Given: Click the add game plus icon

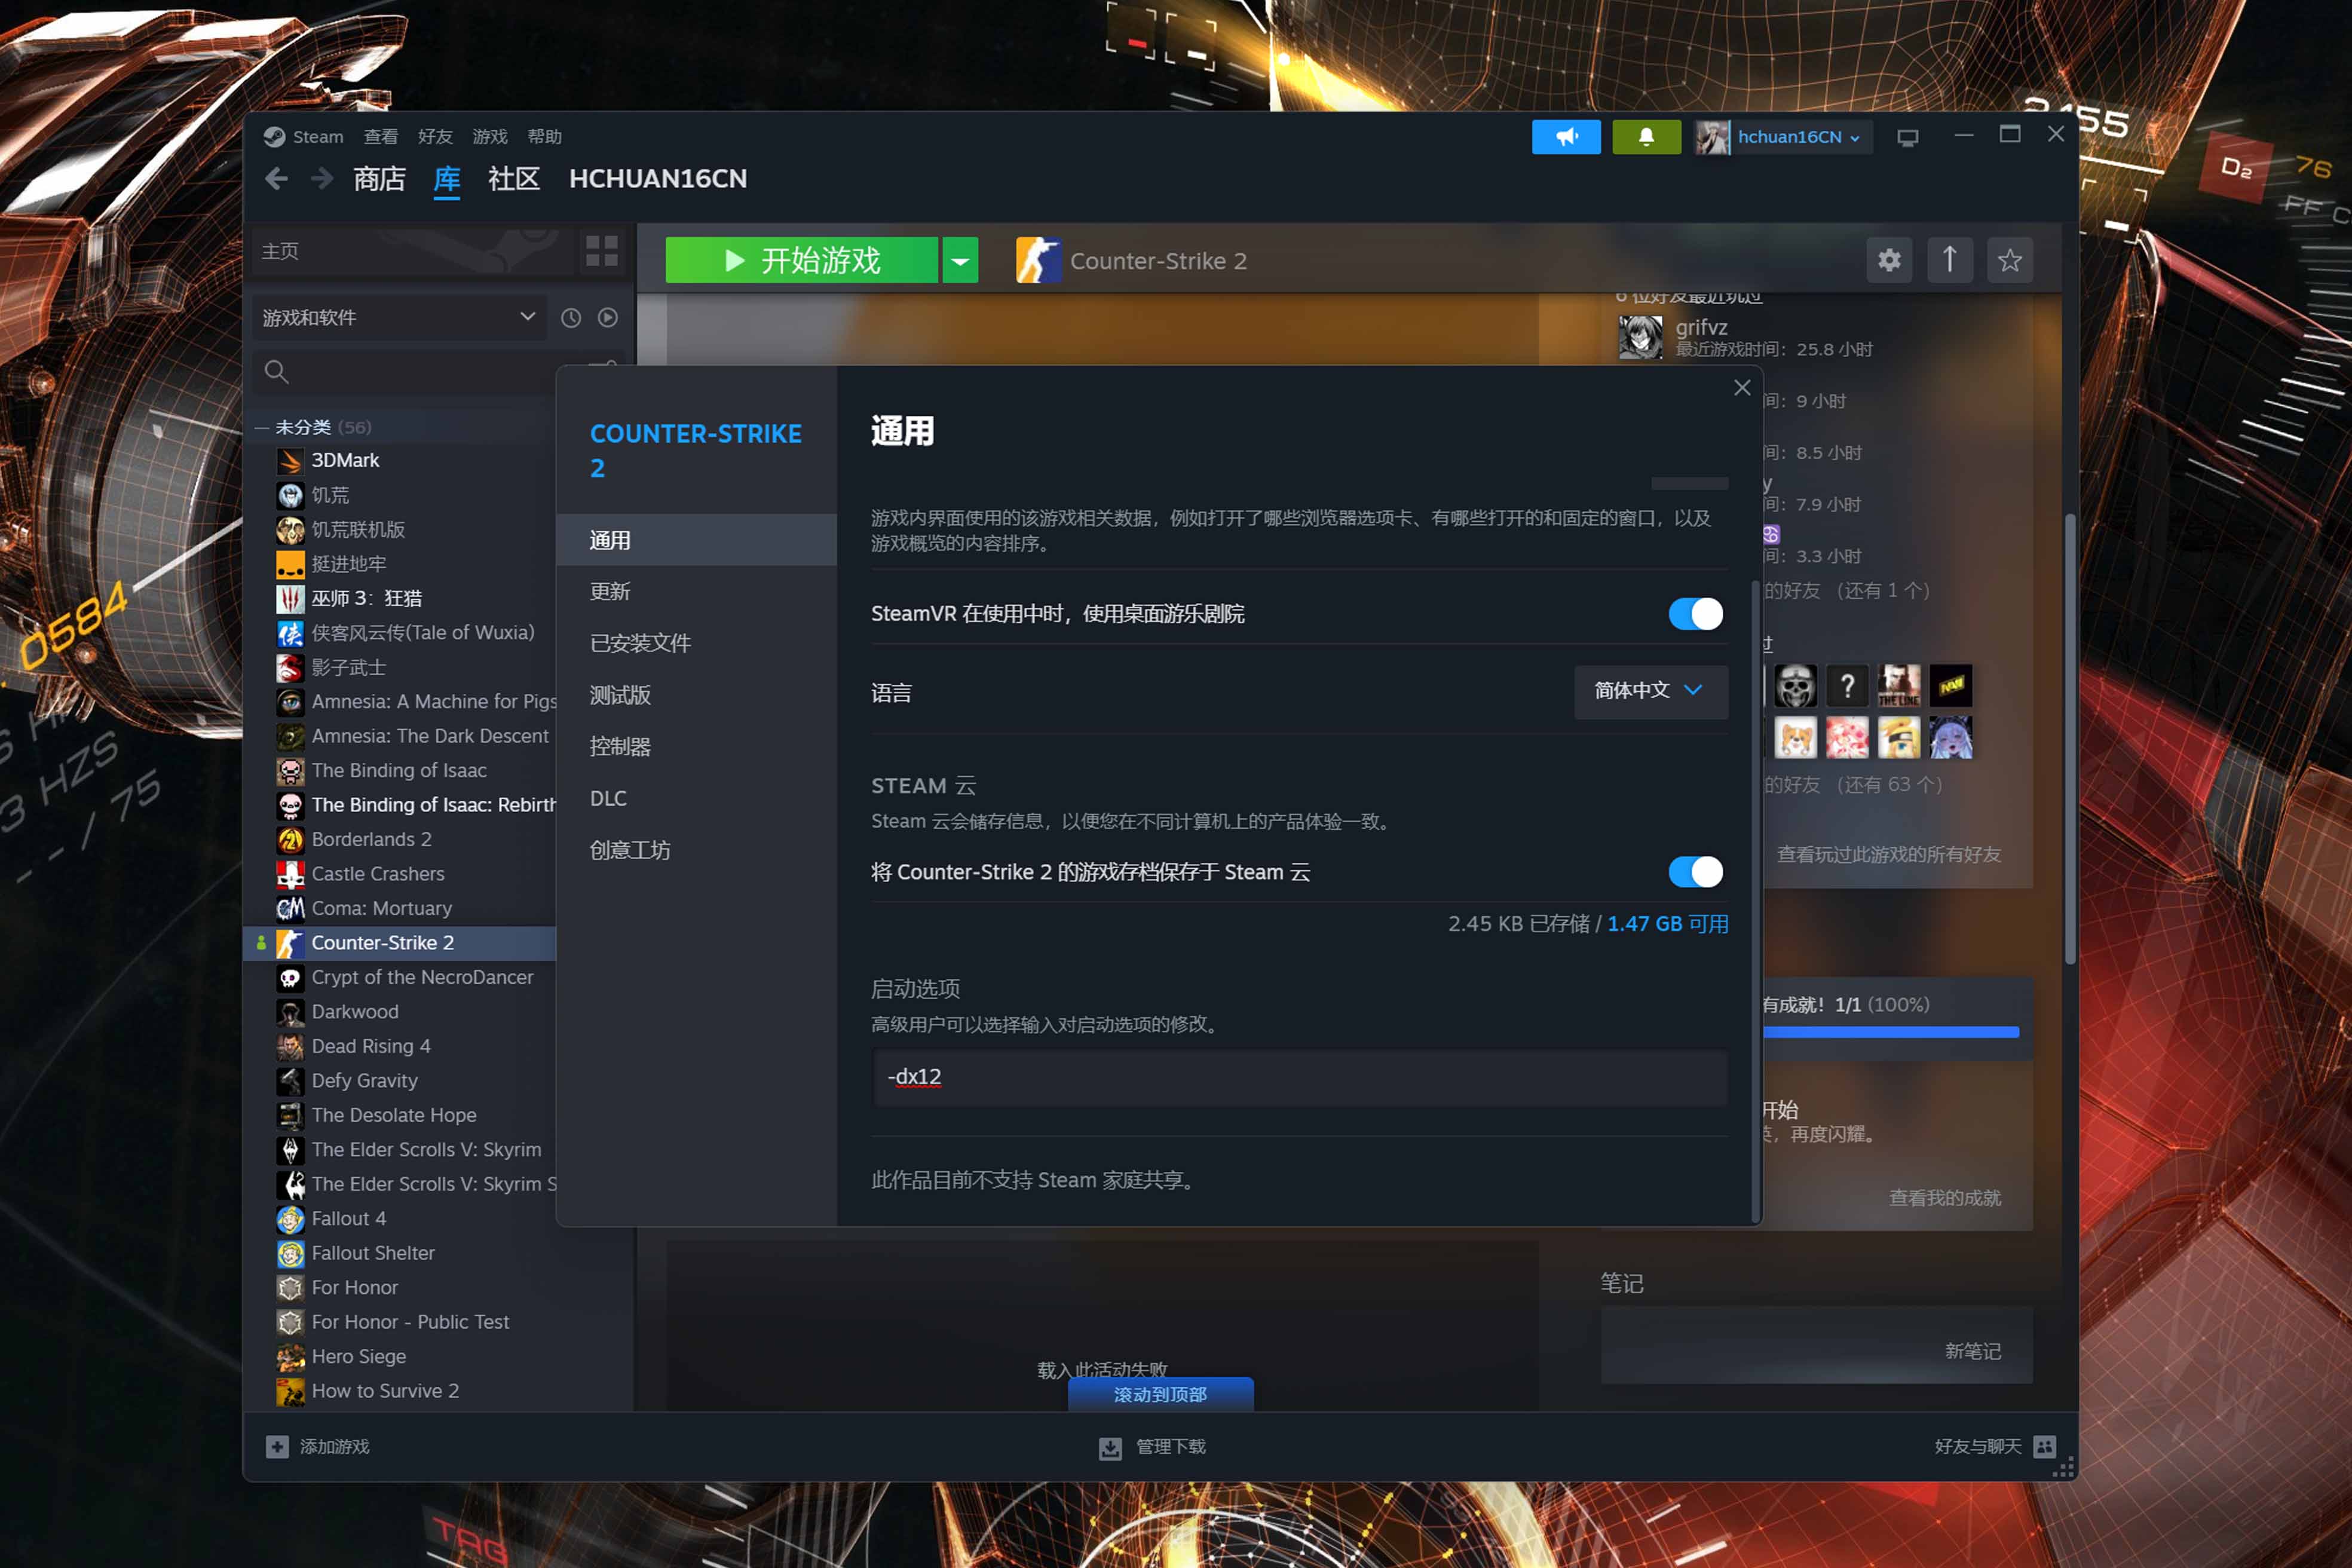Looking at the screenshot, I should point(277,1447).
